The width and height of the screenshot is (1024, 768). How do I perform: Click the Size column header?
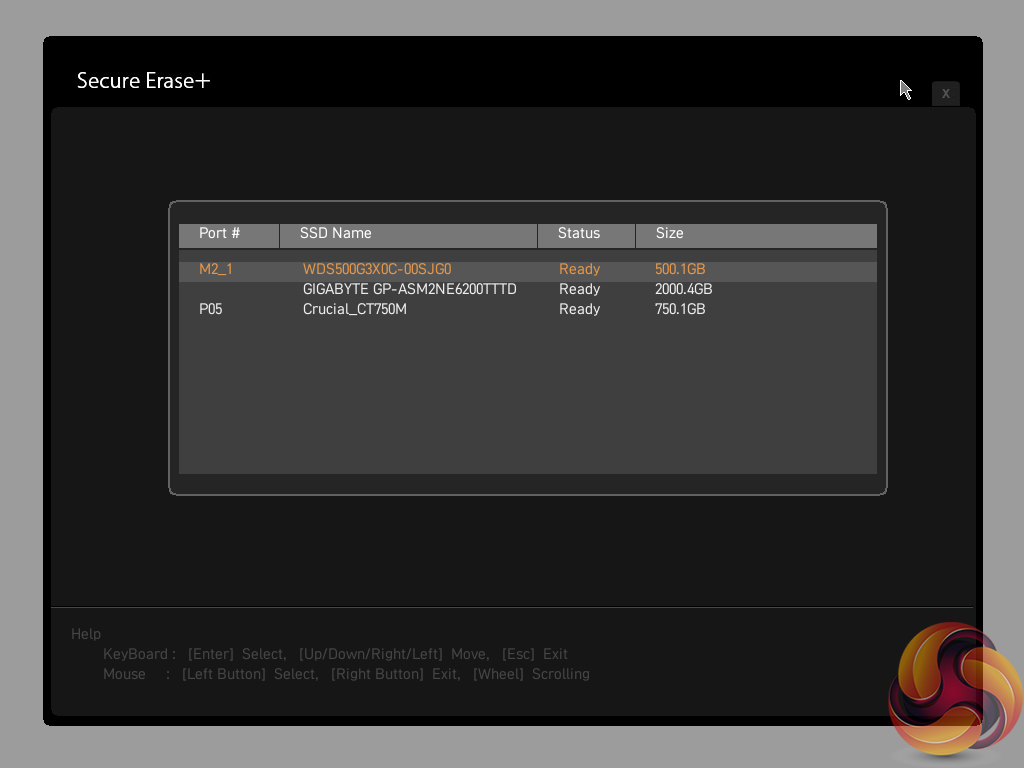coord(756,235)
